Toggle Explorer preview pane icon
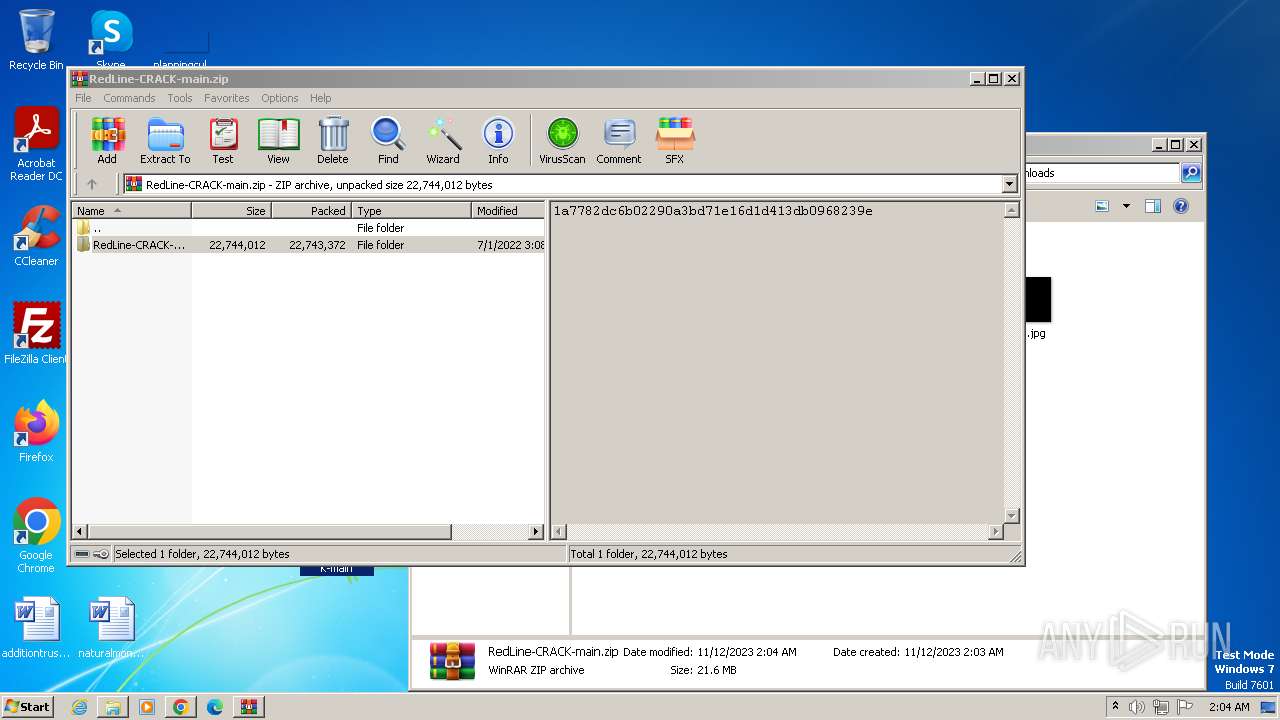The width and height of the screenshot is (1280, 720). 1153,206
